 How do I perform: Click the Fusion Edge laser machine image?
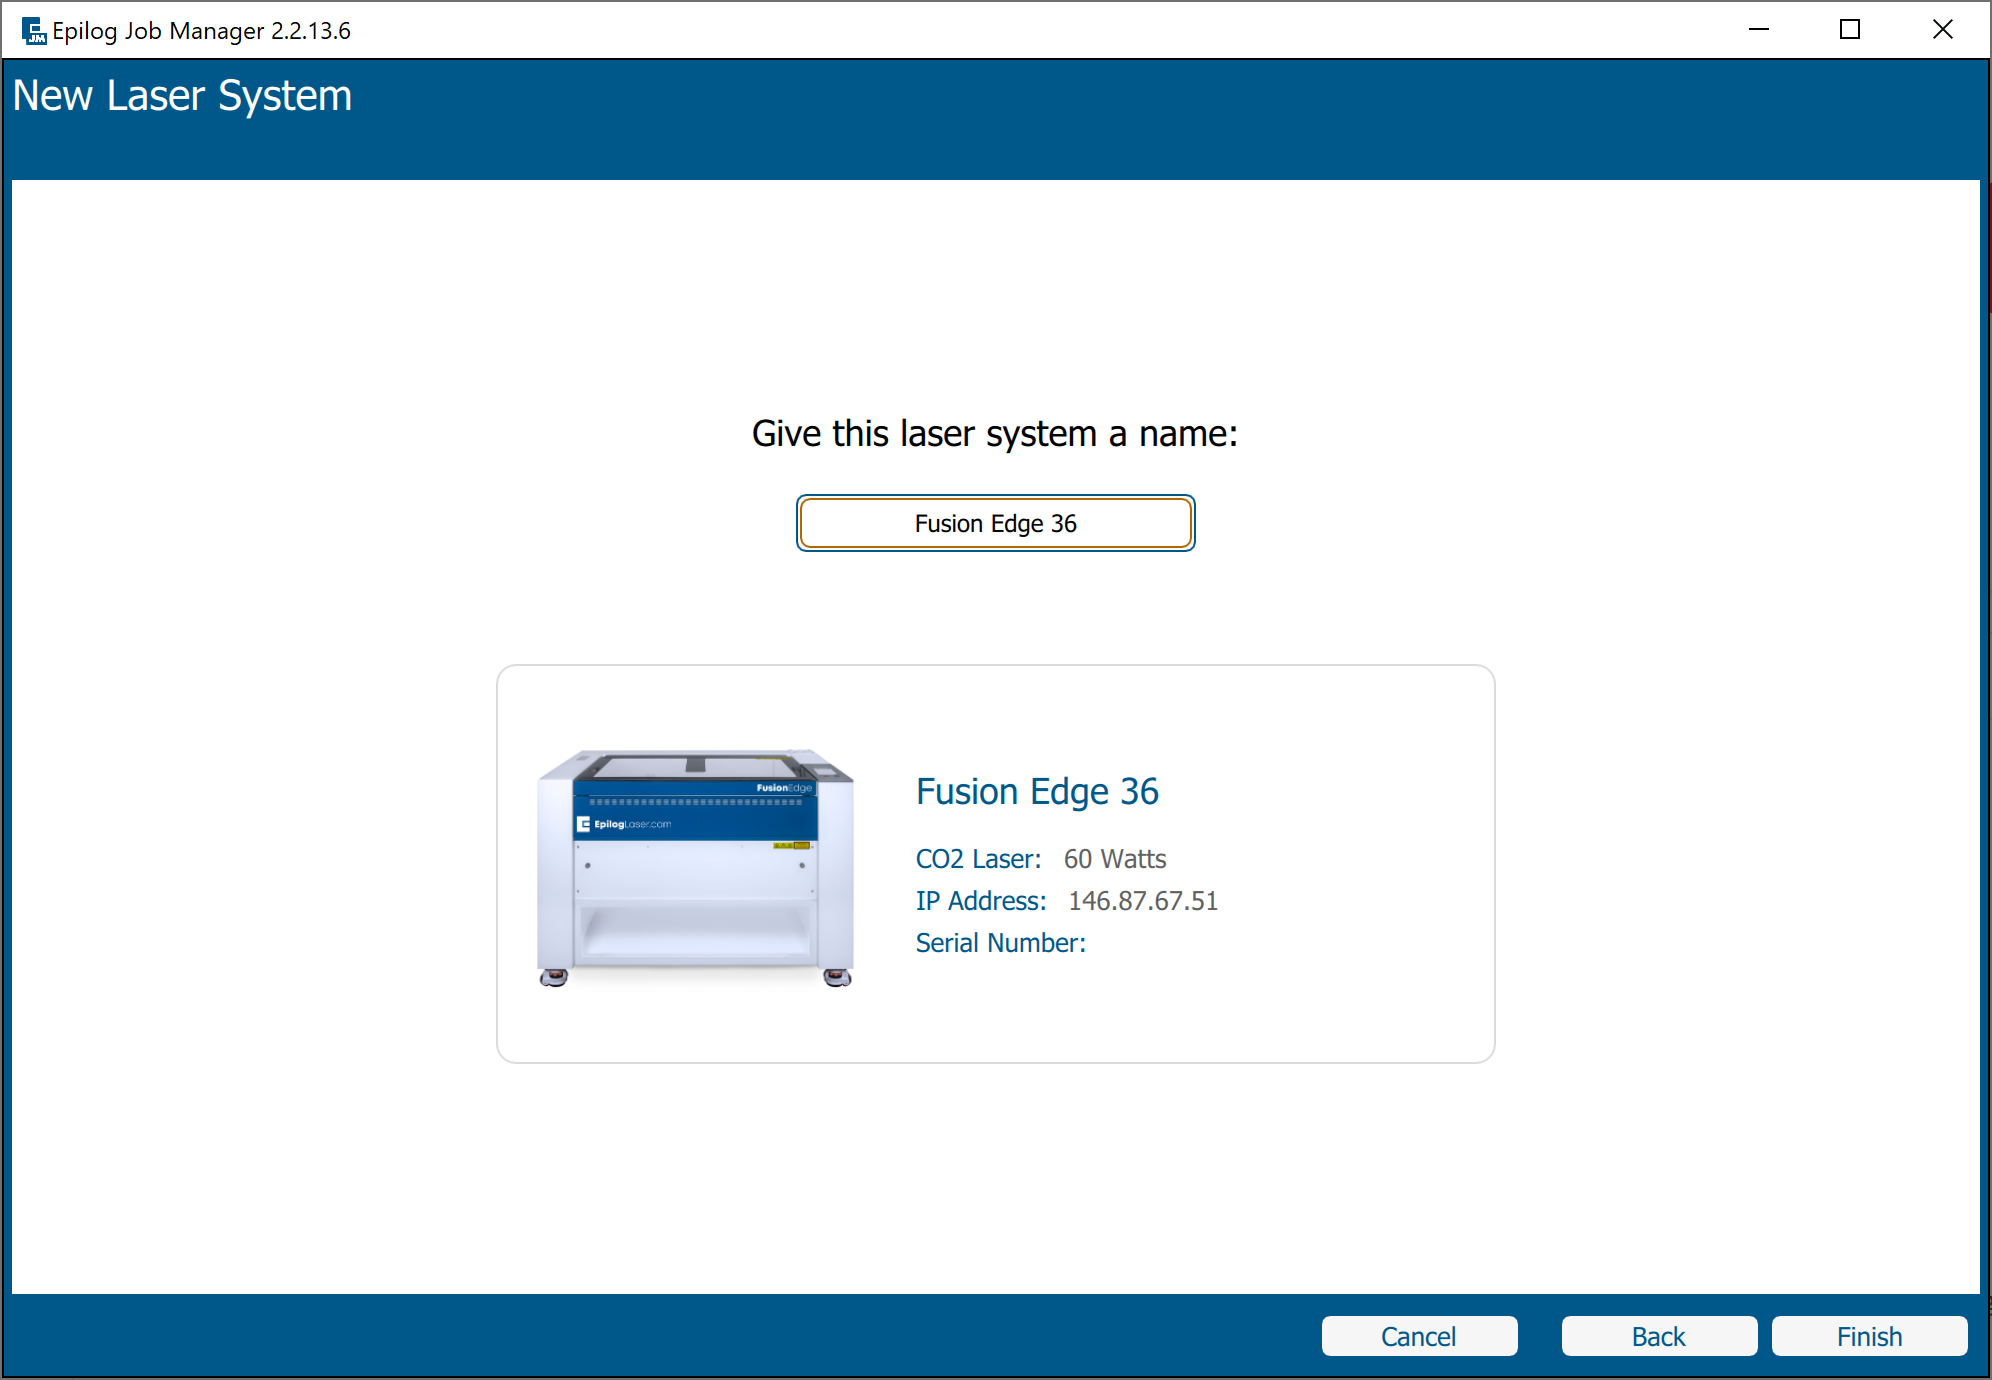click(695, 868)
